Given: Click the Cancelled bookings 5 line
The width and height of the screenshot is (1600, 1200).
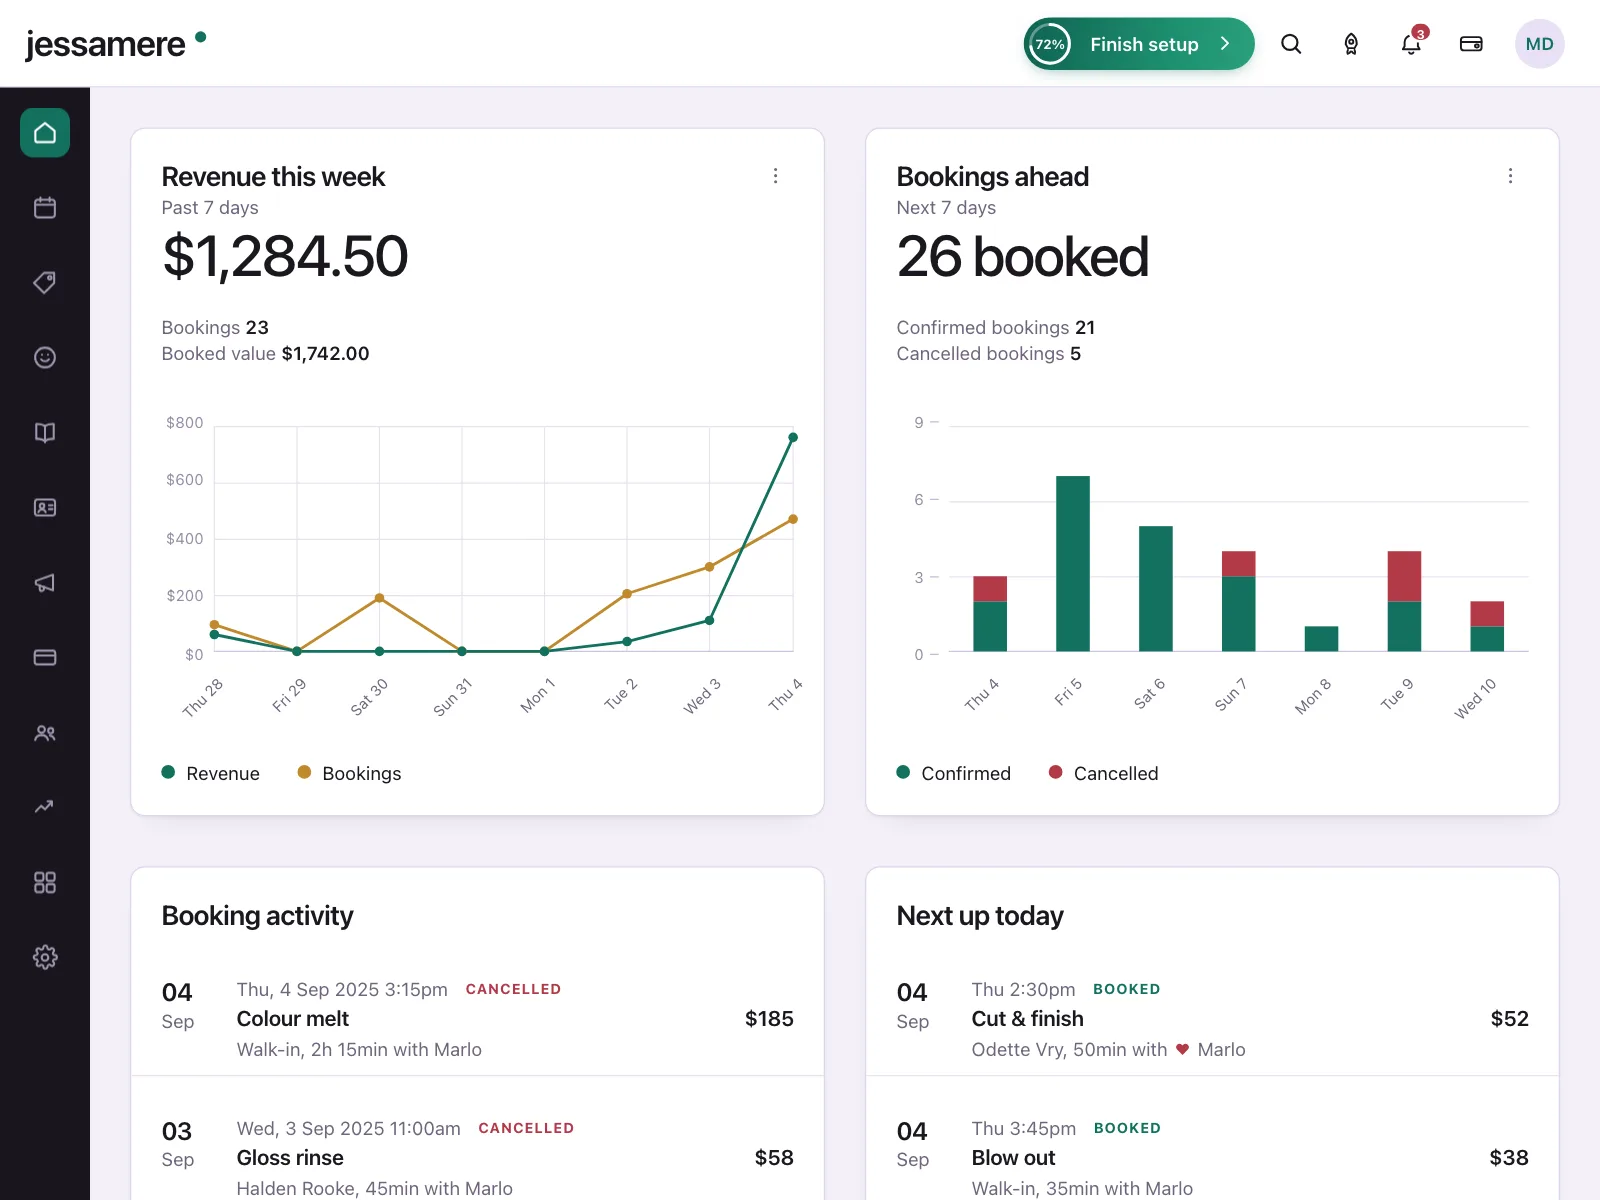Looking at the screenshot, I should (x=989, y=353).
